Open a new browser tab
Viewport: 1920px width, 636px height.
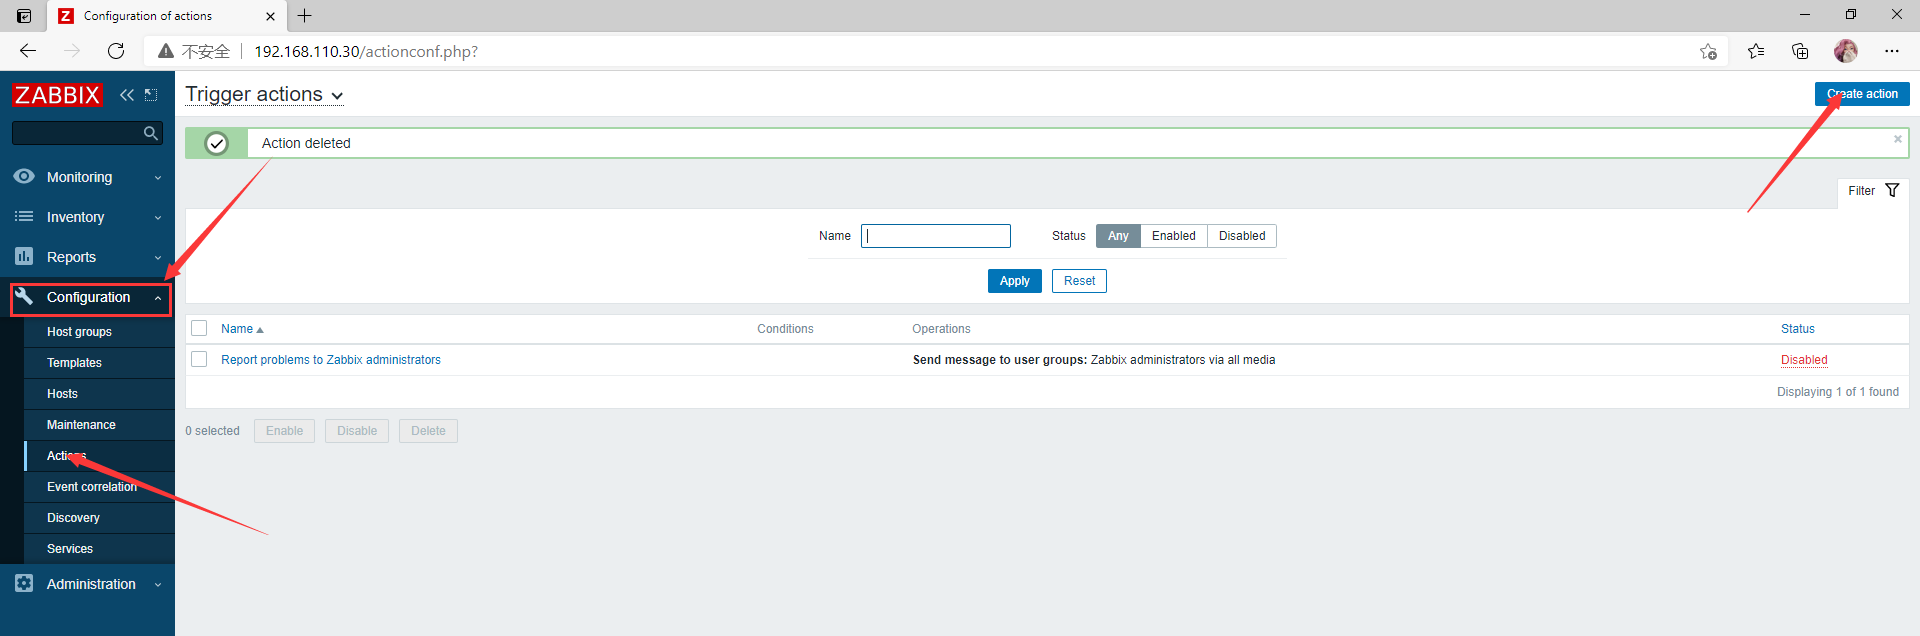[x=305, y=16]
